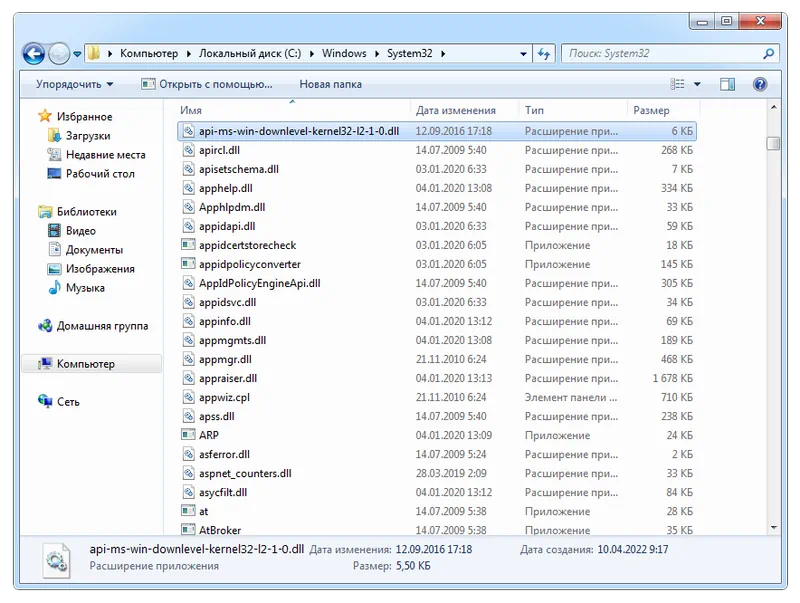Toggle the preview pane icon
Viewport: 800px width, 603px height.
727,85
